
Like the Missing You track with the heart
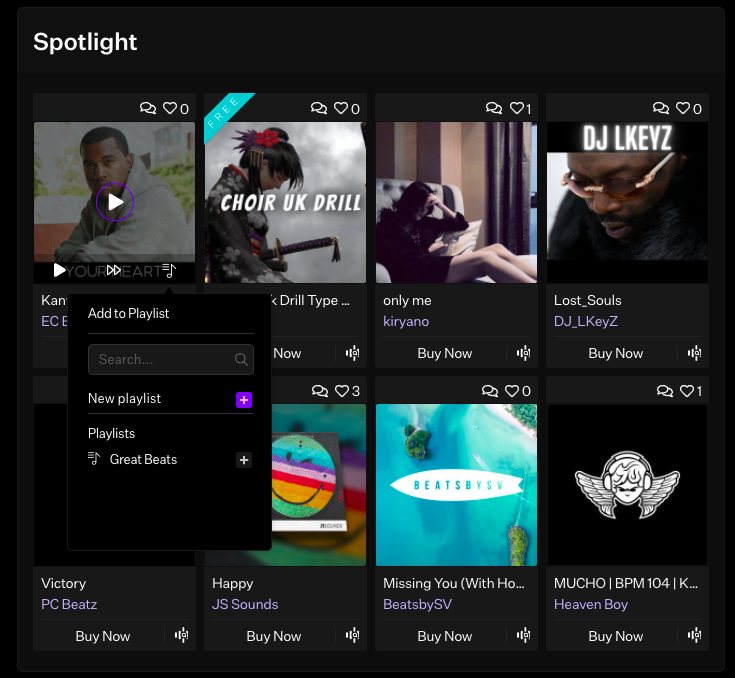(511, 390)
